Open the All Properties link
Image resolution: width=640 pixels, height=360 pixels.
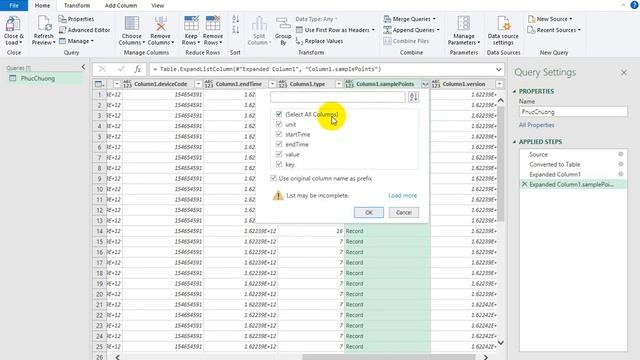pyautogui.click(x=536, y=125)
